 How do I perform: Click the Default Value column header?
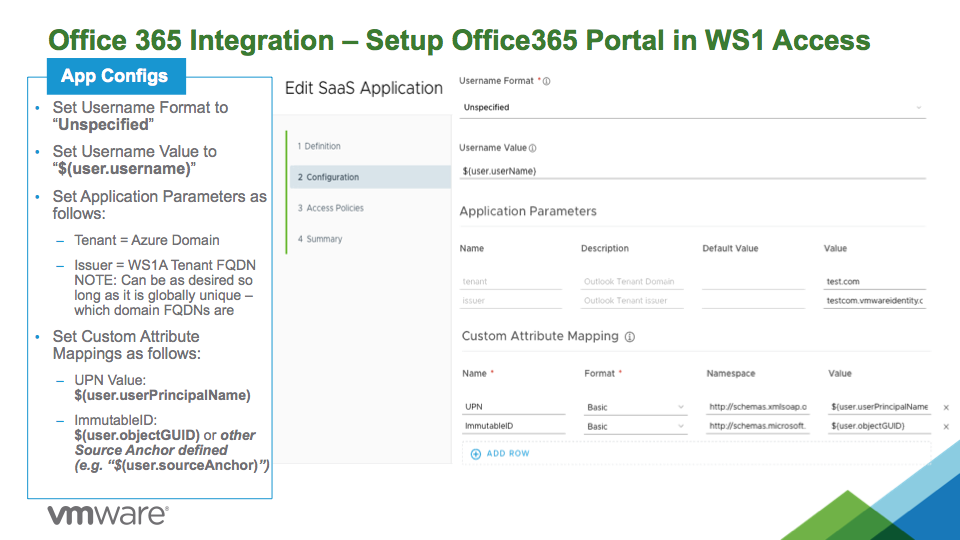point(730,249)
